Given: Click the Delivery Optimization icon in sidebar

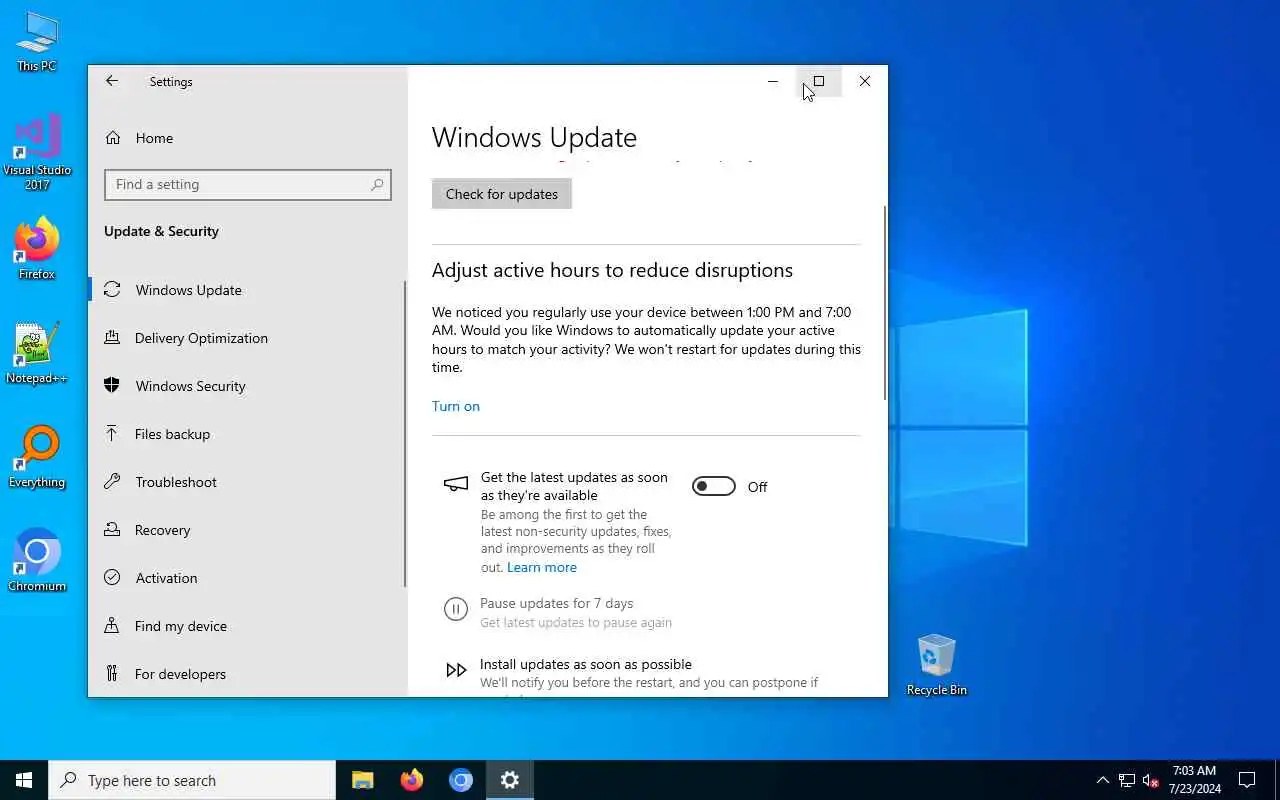Looking at the screenshot, I should coord(112,338).
